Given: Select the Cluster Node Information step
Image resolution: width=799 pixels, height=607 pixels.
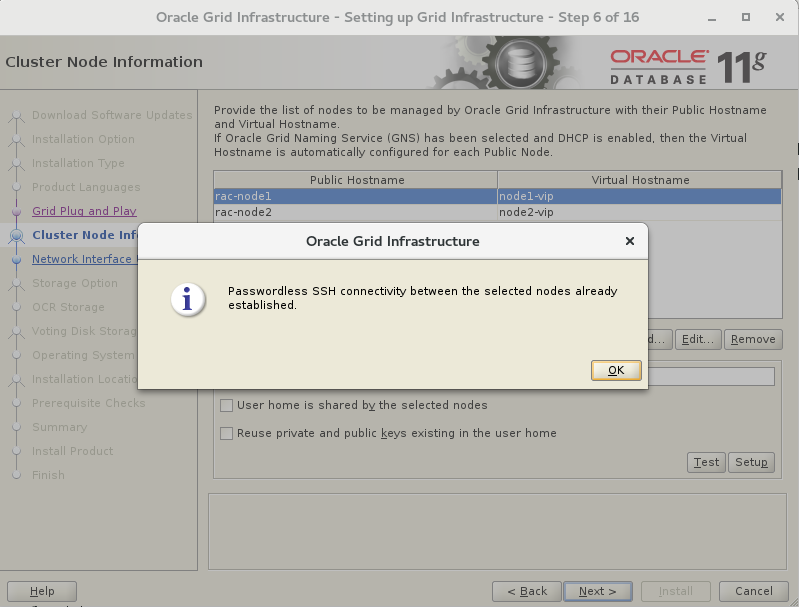Looking at the screenshot, I should click(x=85, y=235).
